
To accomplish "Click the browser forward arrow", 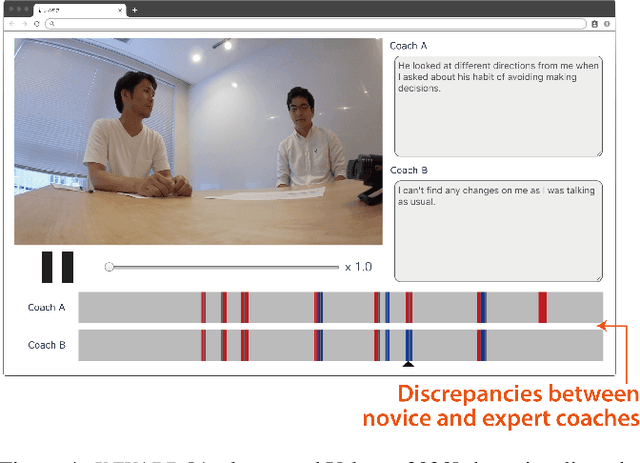I will (24, 24).
